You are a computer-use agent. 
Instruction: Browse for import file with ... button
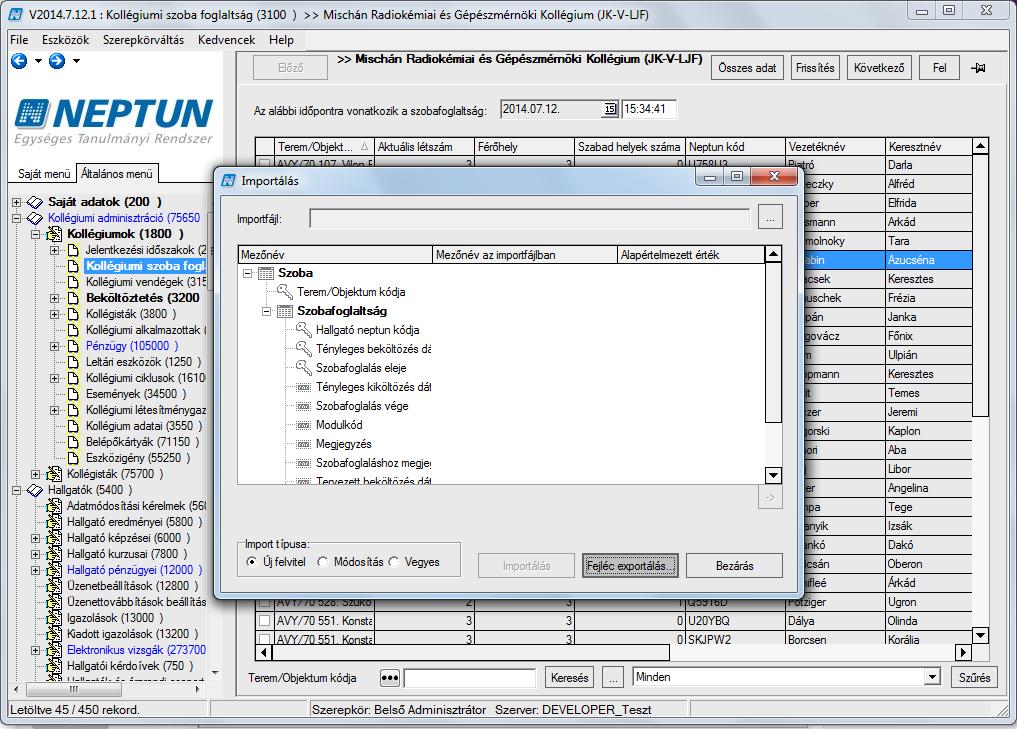tap(770, 217)
